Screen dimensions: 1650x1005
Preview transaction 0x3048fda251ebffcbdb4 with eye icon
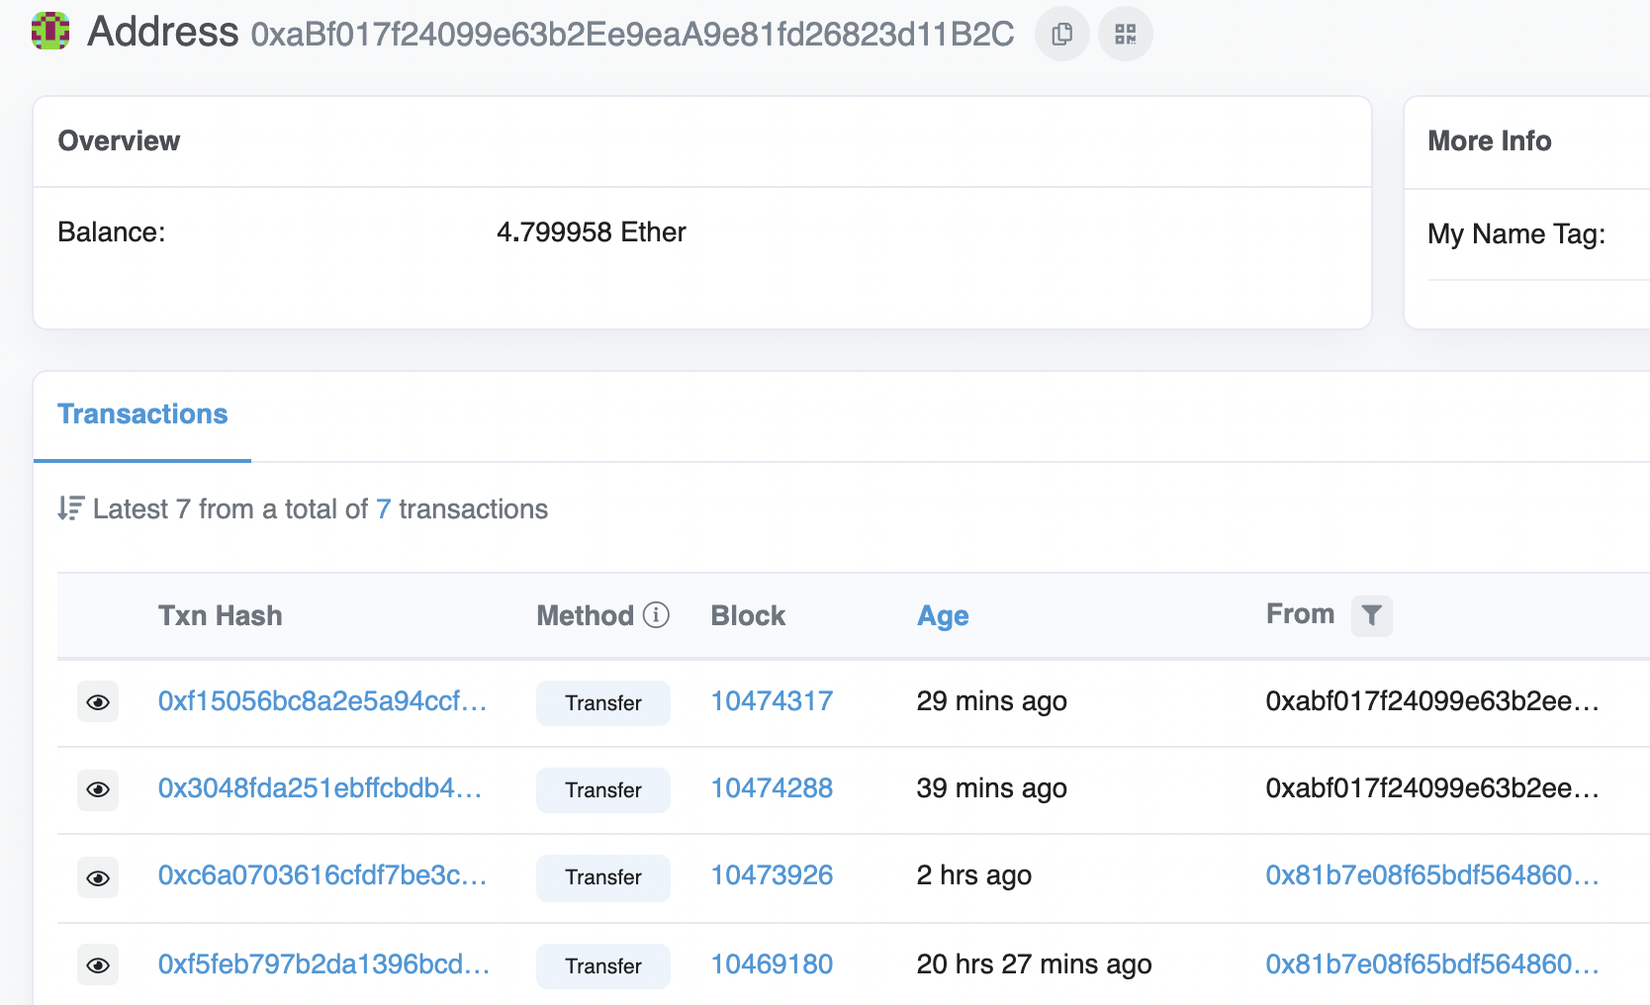point(98,790)
